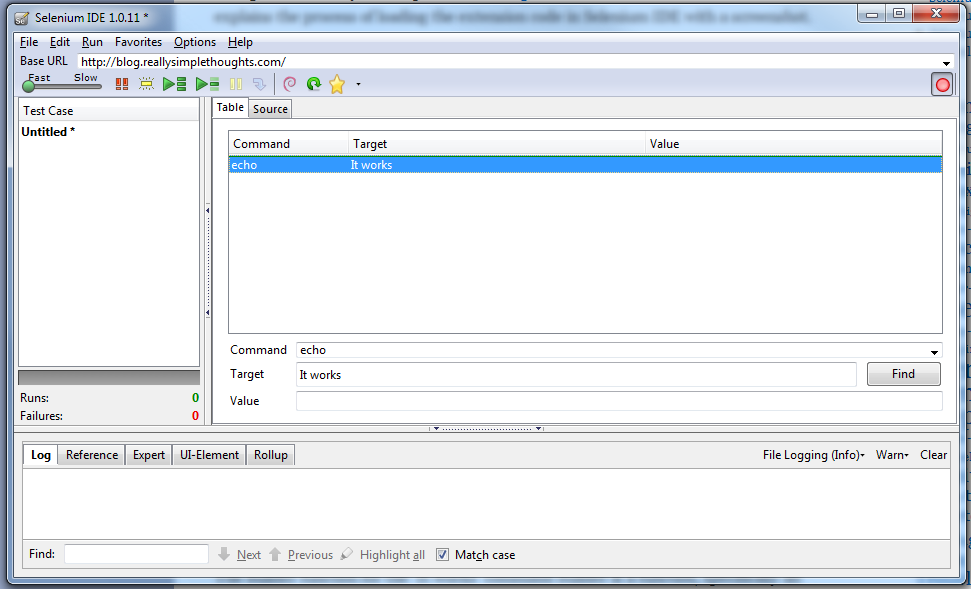
Task: Open the Edit menu
Action: (x=59, y=42)
